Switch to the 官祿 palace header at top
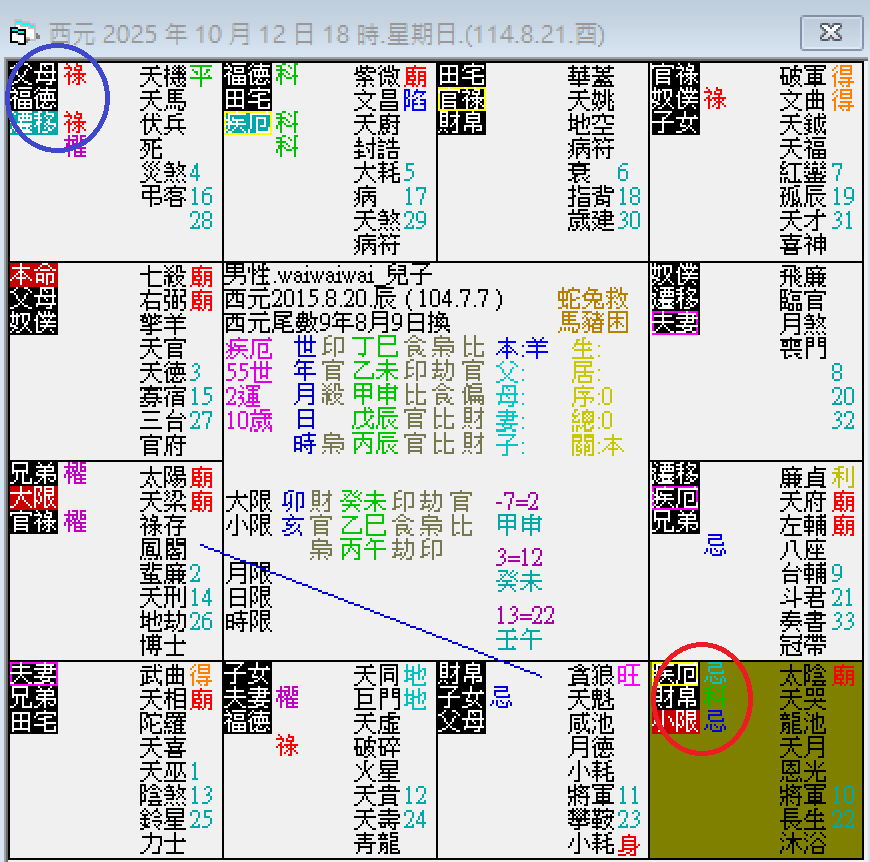The image size is (870, 862). coord(460,98)
